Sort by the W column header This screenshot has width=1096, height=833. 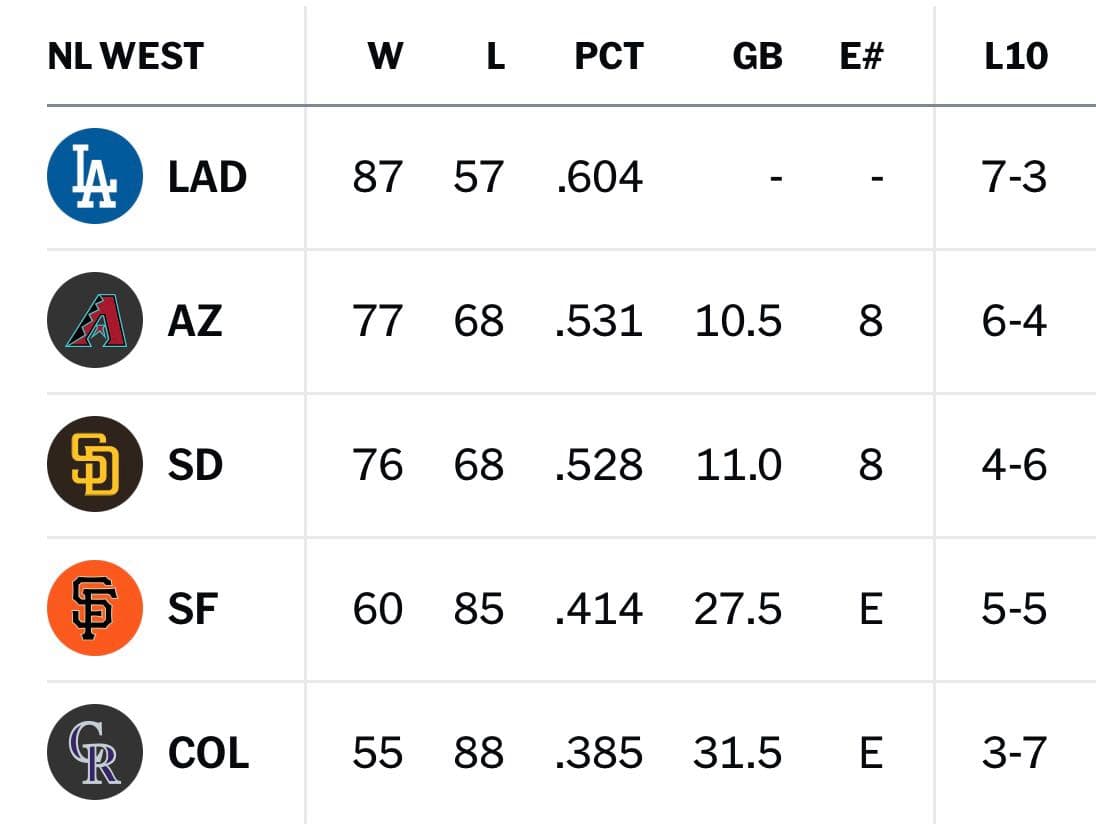pos(385,56)
